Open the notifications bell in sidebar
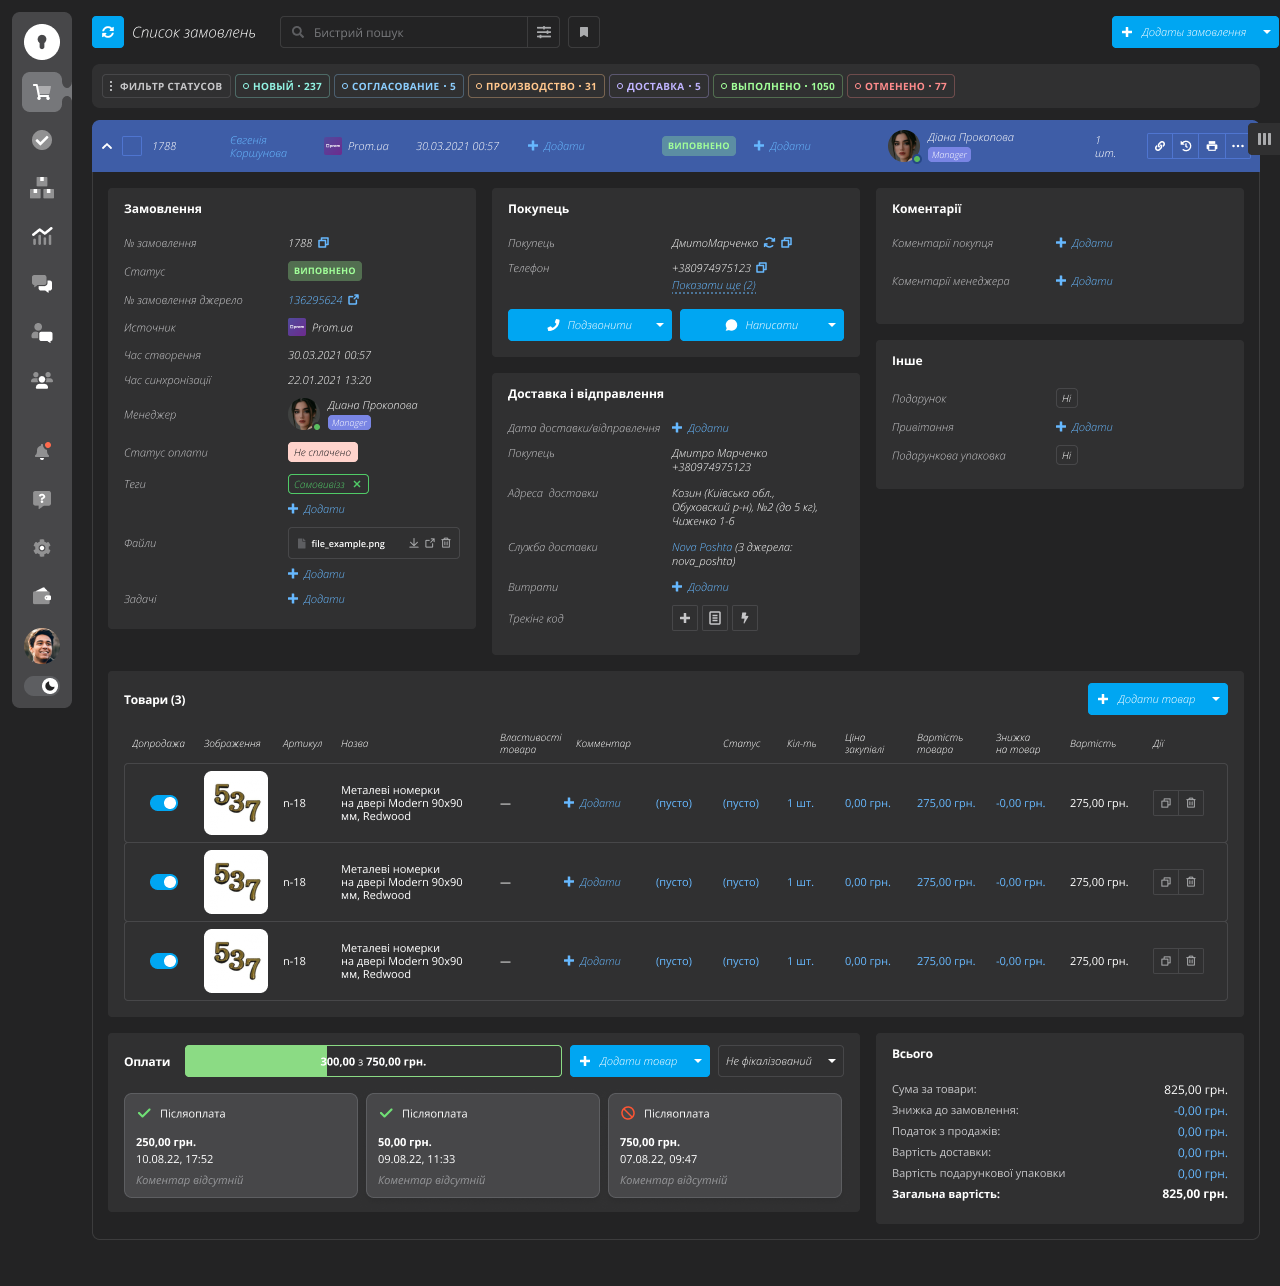The image size is (1280, 1286). pyautogui.click(x=42, y=452)
